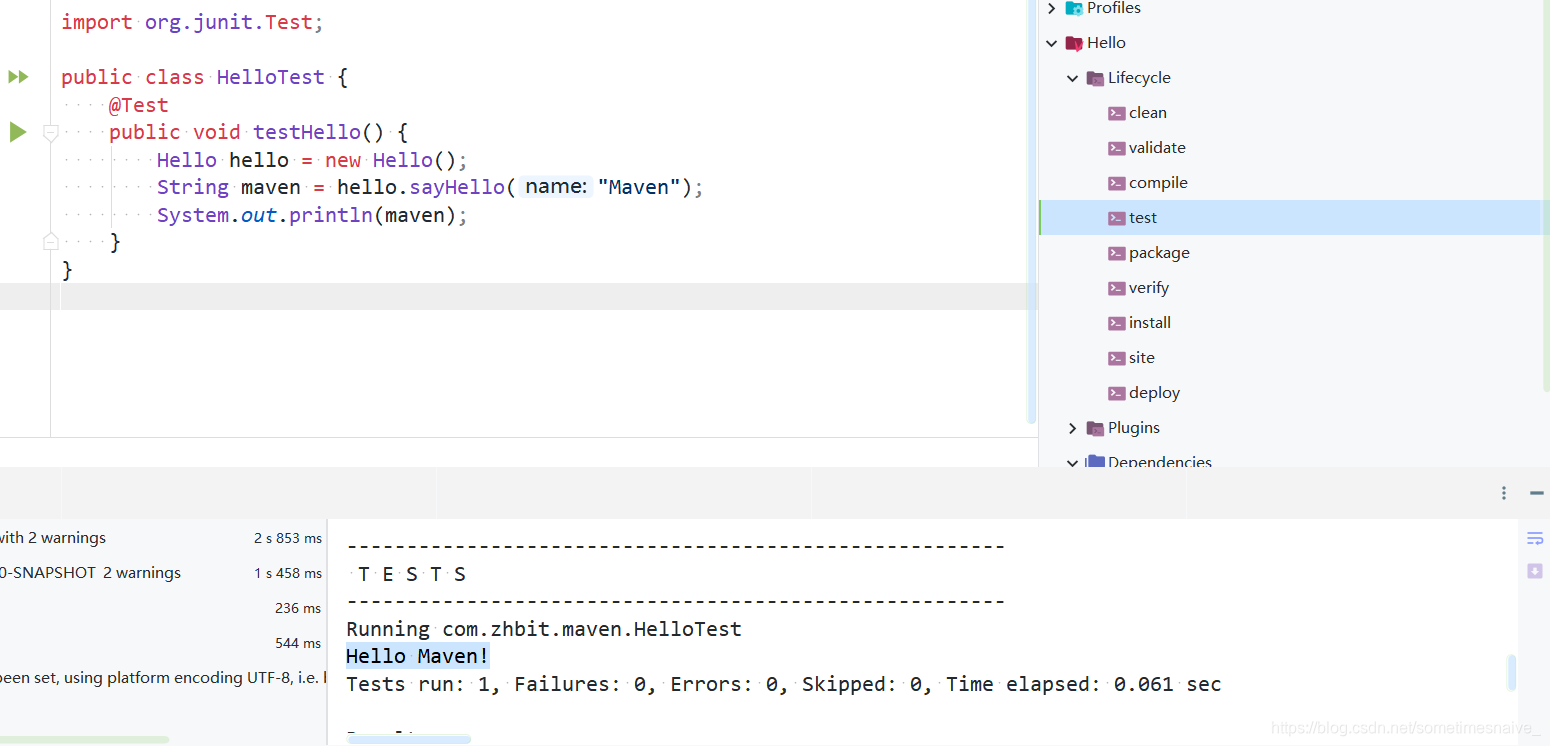The height and width of the screenshot is (746, 1550).
Task: Click the console vertical scrollbar
Action: pyautogui.click(x=1511, y=672)
